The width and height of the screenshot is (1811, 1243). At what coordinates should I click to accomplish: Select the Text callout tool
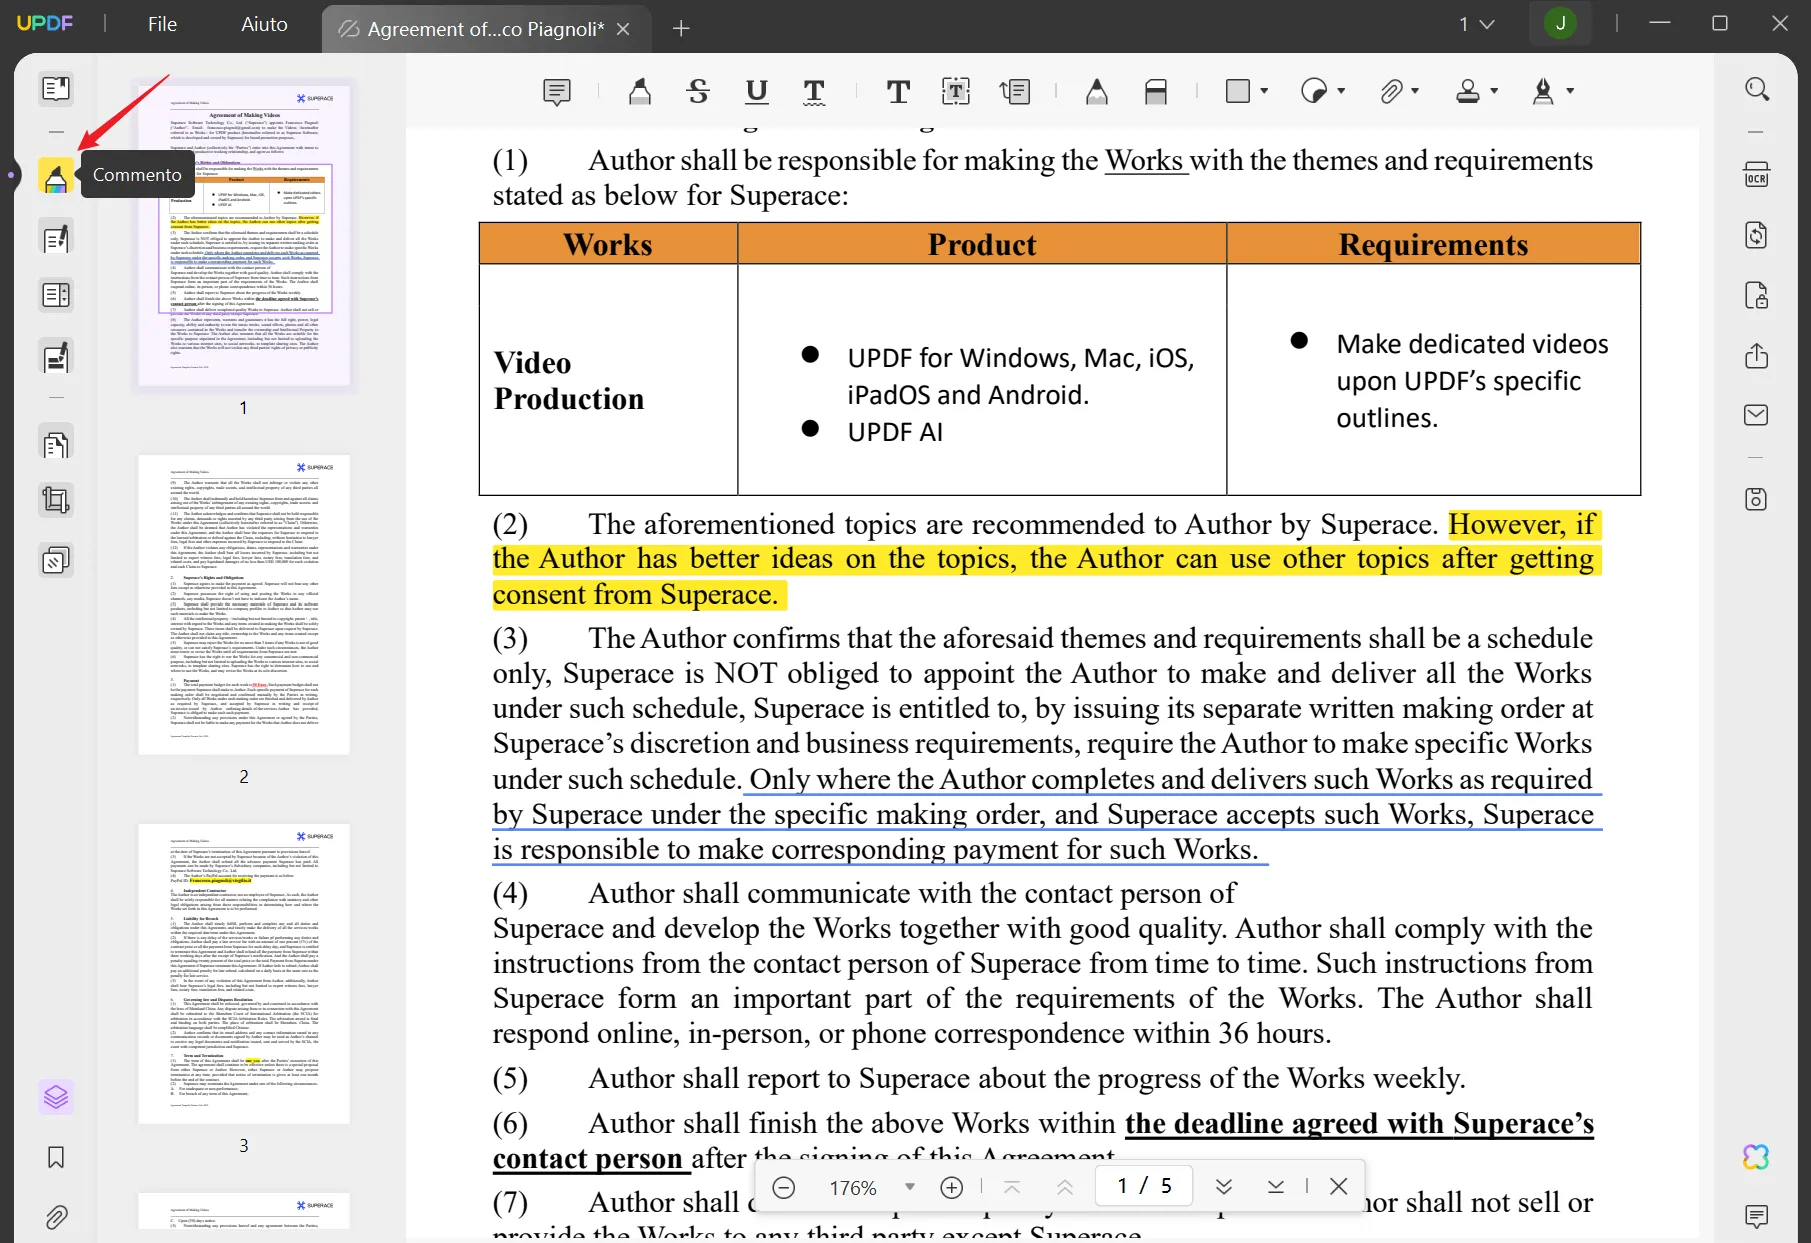pos(1015,92)
